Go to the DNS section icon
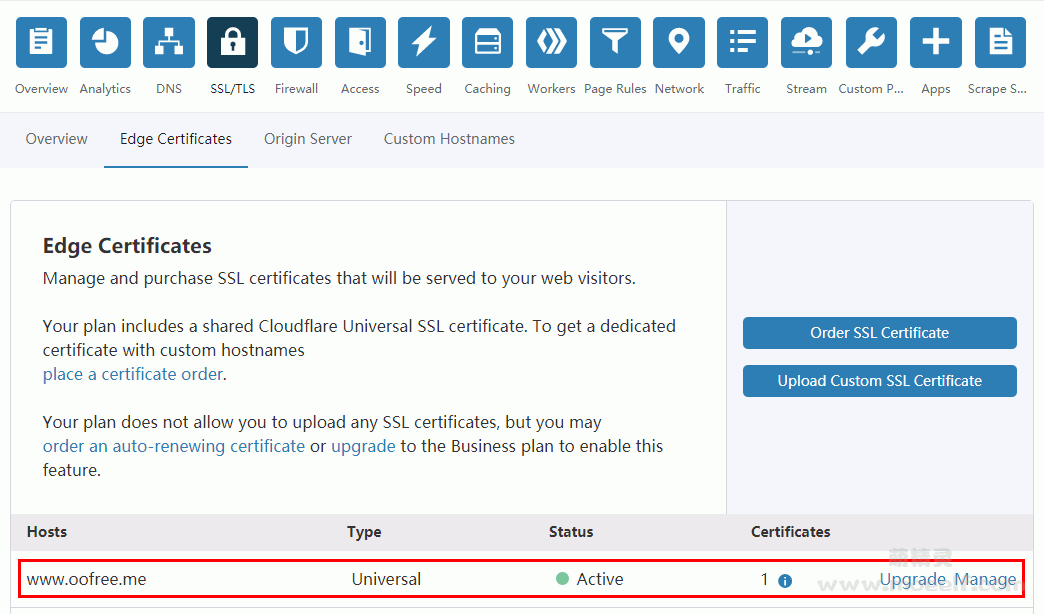 tap(169, 42)
